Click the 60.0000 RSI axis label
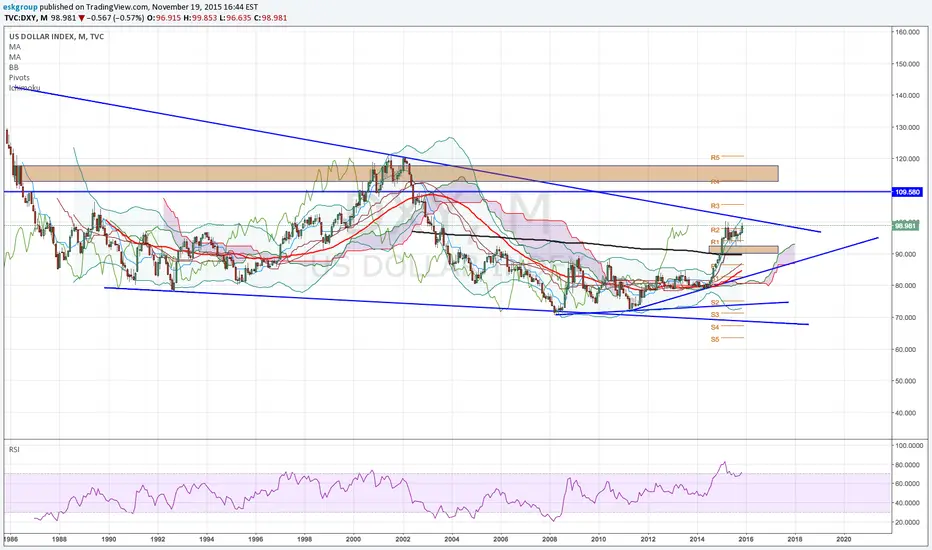Image resolution: width=932 pixels, height=550 pixels. [909, 484]
